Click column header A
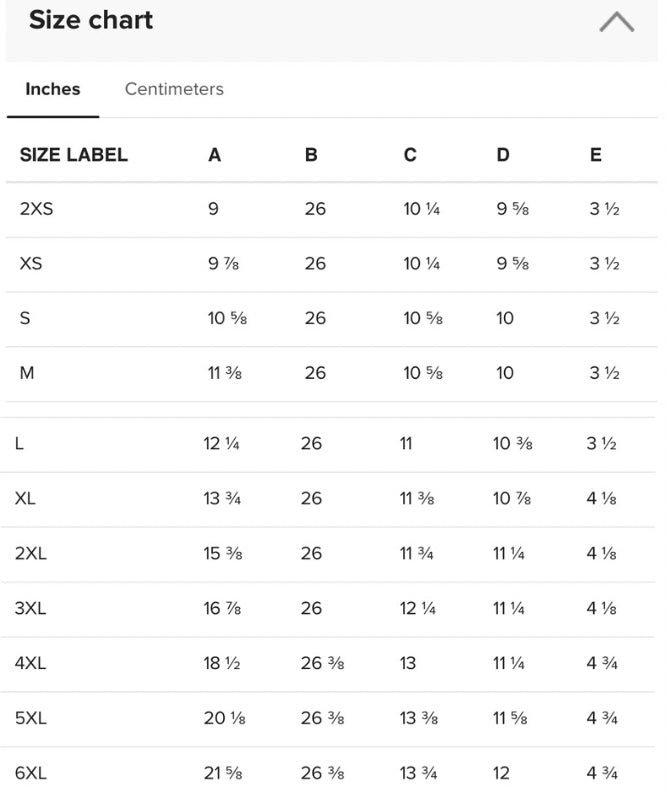This screenshot has height=792, width=667. [214, 155]
